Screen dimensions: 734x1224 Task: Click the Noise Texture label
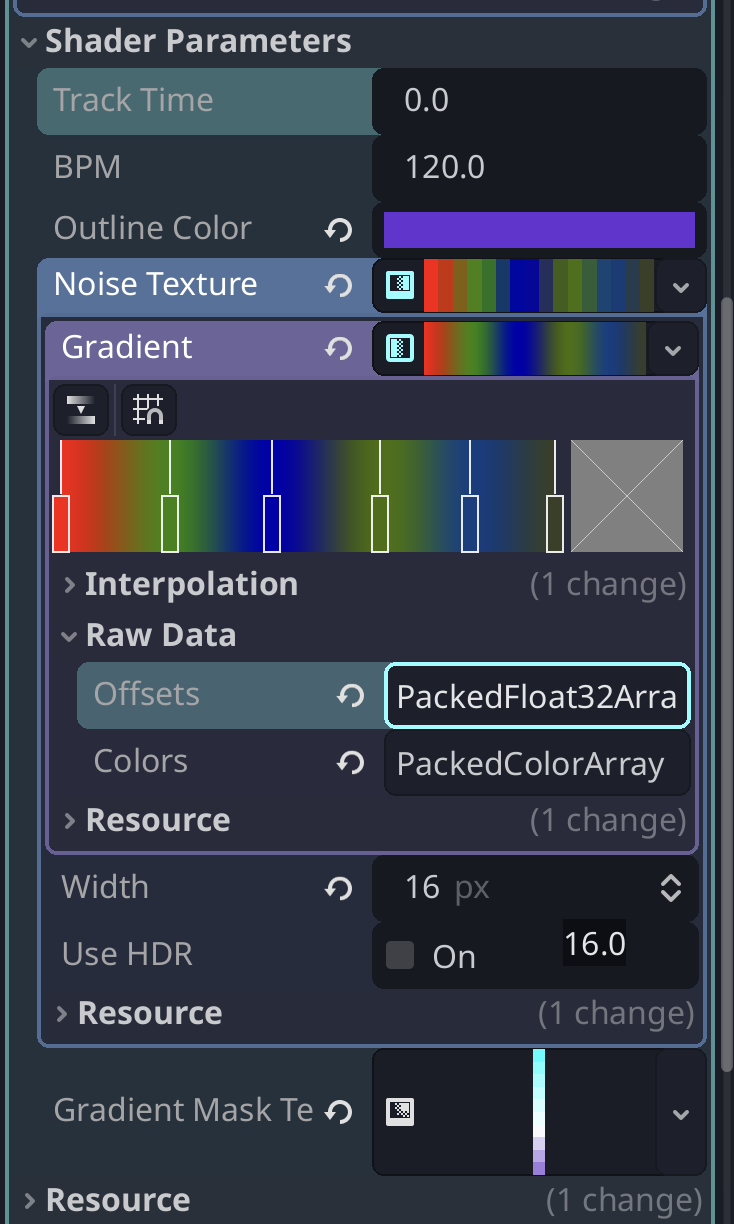point(156,284)
